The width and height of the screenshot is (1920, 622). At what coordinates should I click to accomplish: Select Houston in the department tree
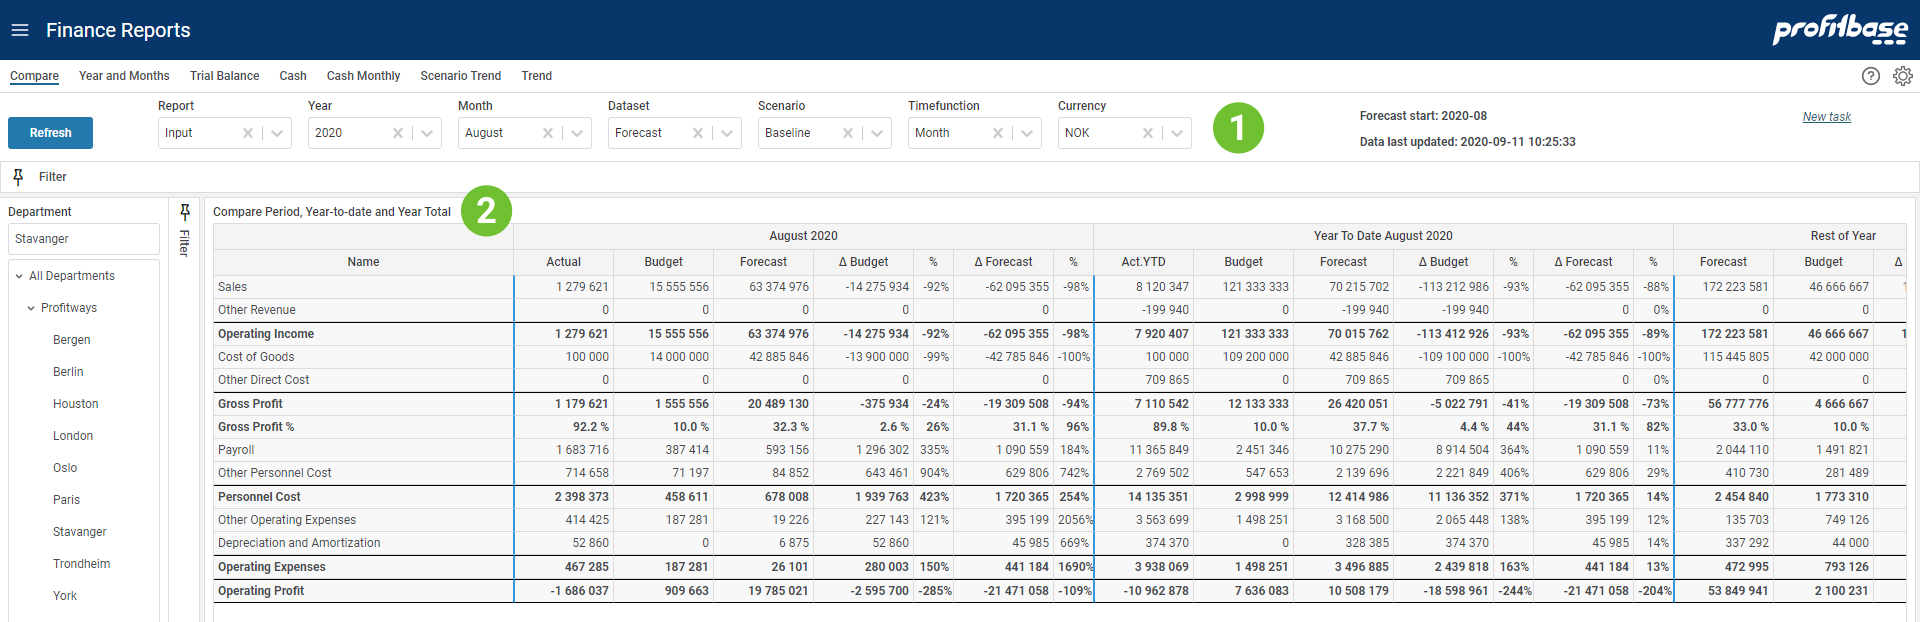point(76,404)
